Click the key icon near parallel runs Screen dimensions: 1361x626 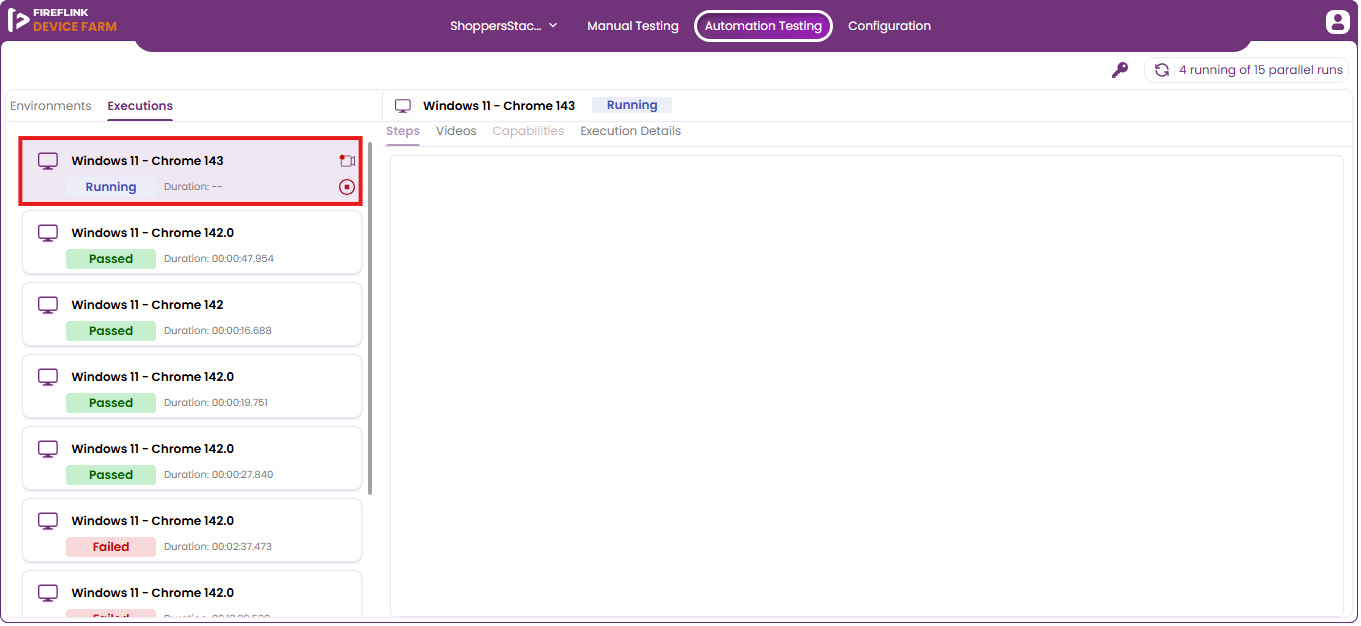tap(1120, 70)
